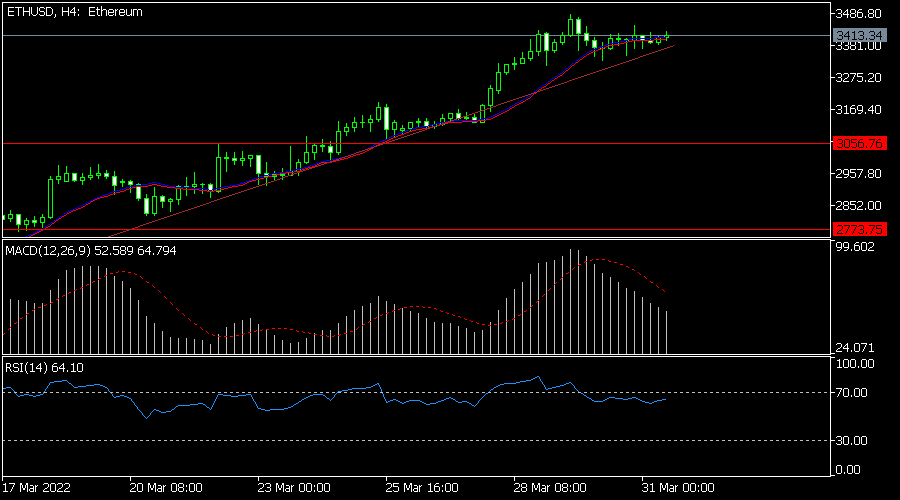Click the 17 Mar 2022 date label

[x=36, y=488]
